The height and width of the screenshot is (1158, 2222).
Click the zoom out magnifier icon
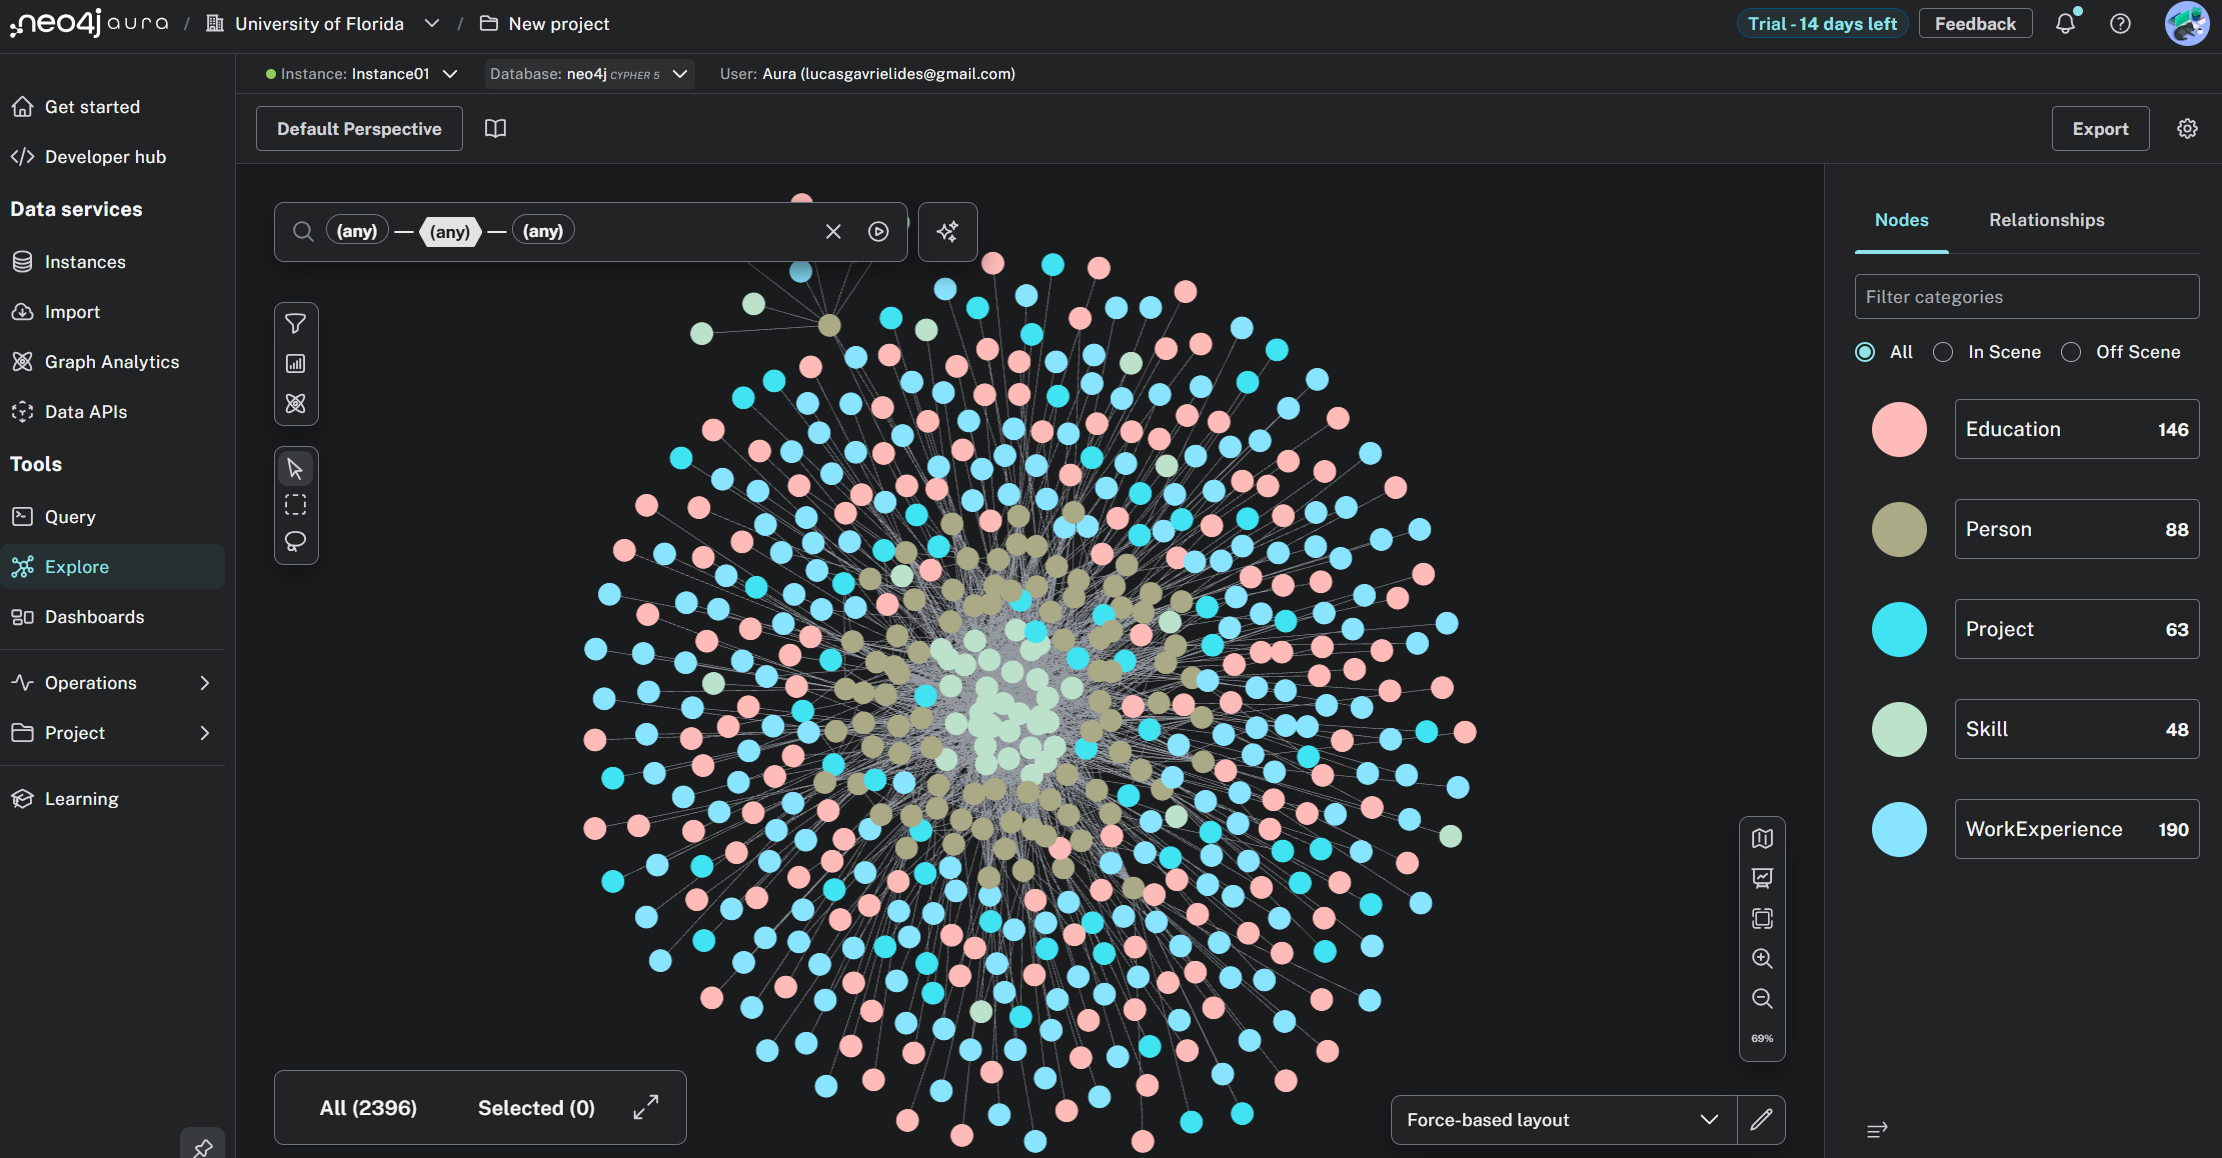[x=1762, y=998]
